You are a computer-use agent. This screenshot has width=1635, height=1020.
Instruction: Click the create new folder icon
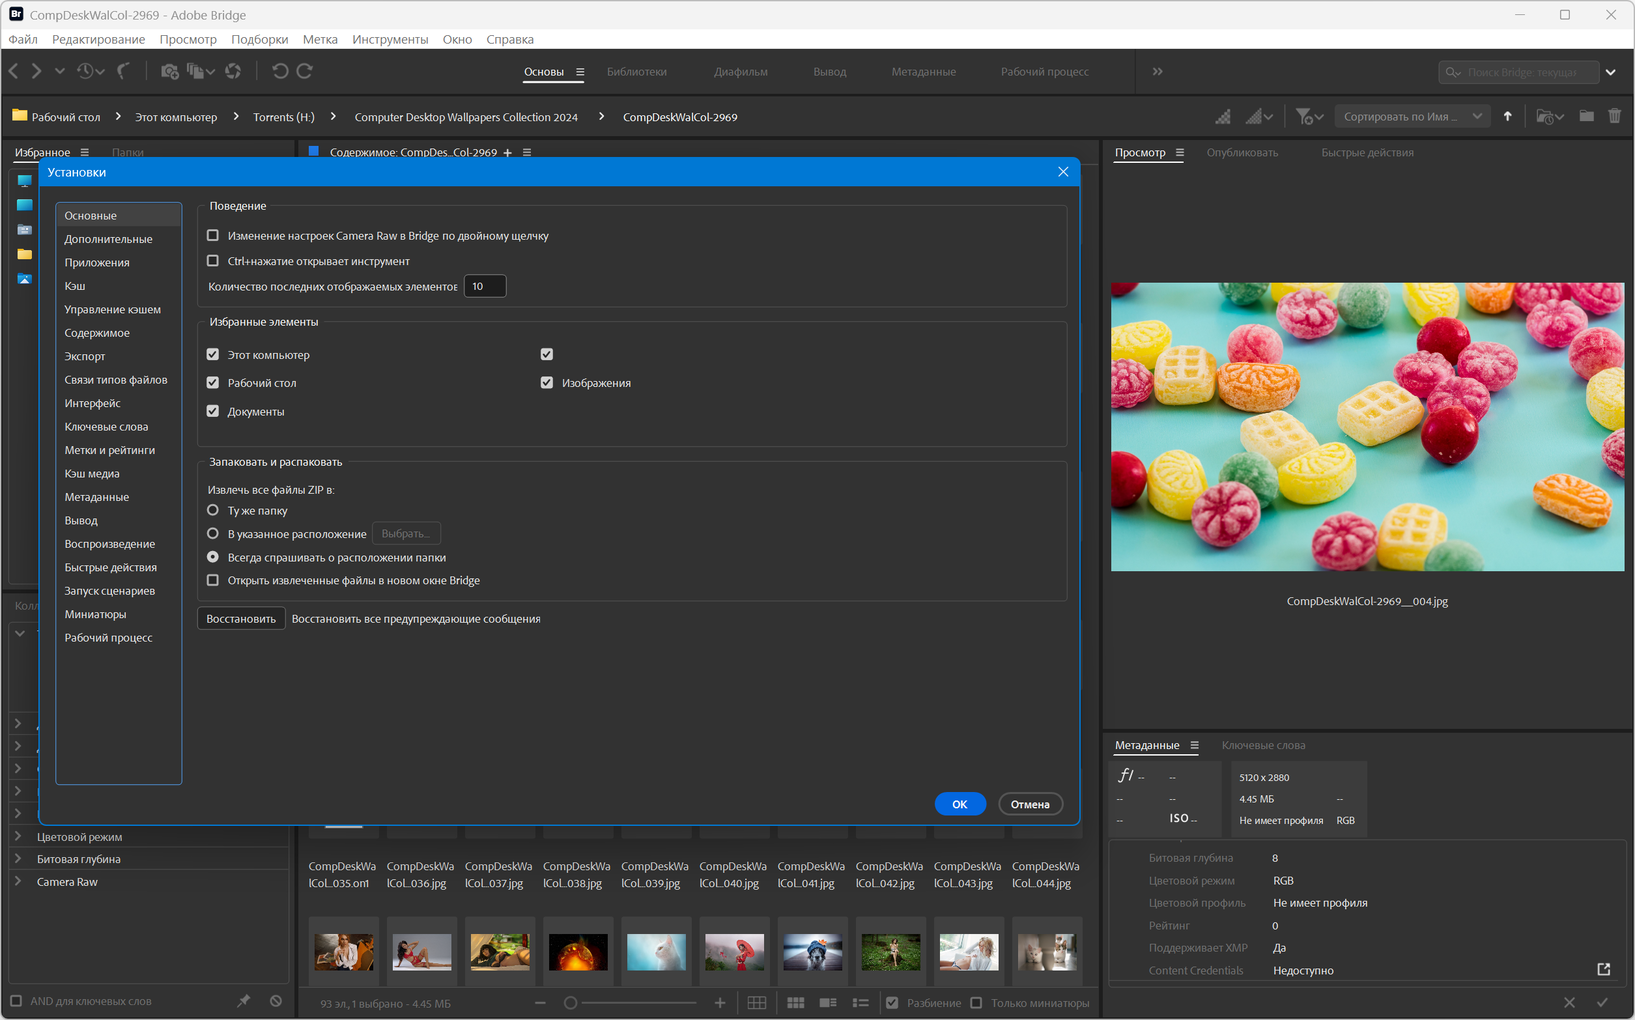click(x=1586, y=117)
